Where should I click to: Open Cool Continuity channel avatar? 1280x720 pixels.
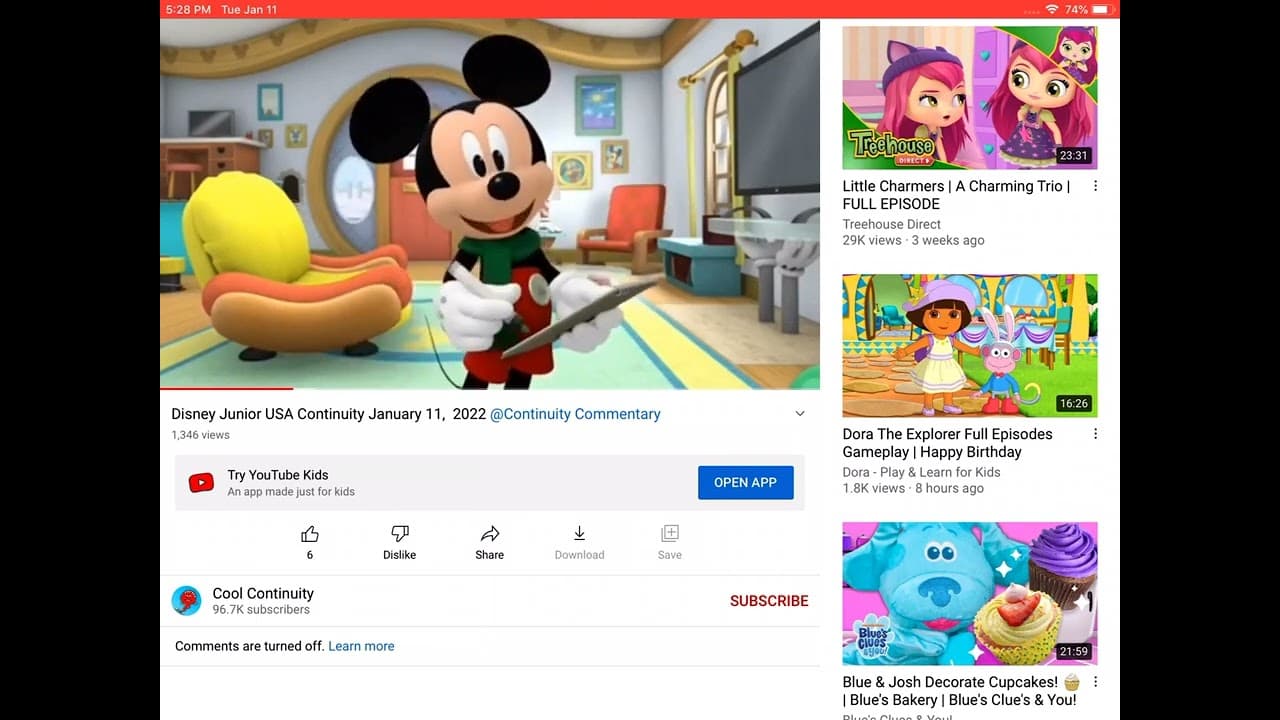187,601
